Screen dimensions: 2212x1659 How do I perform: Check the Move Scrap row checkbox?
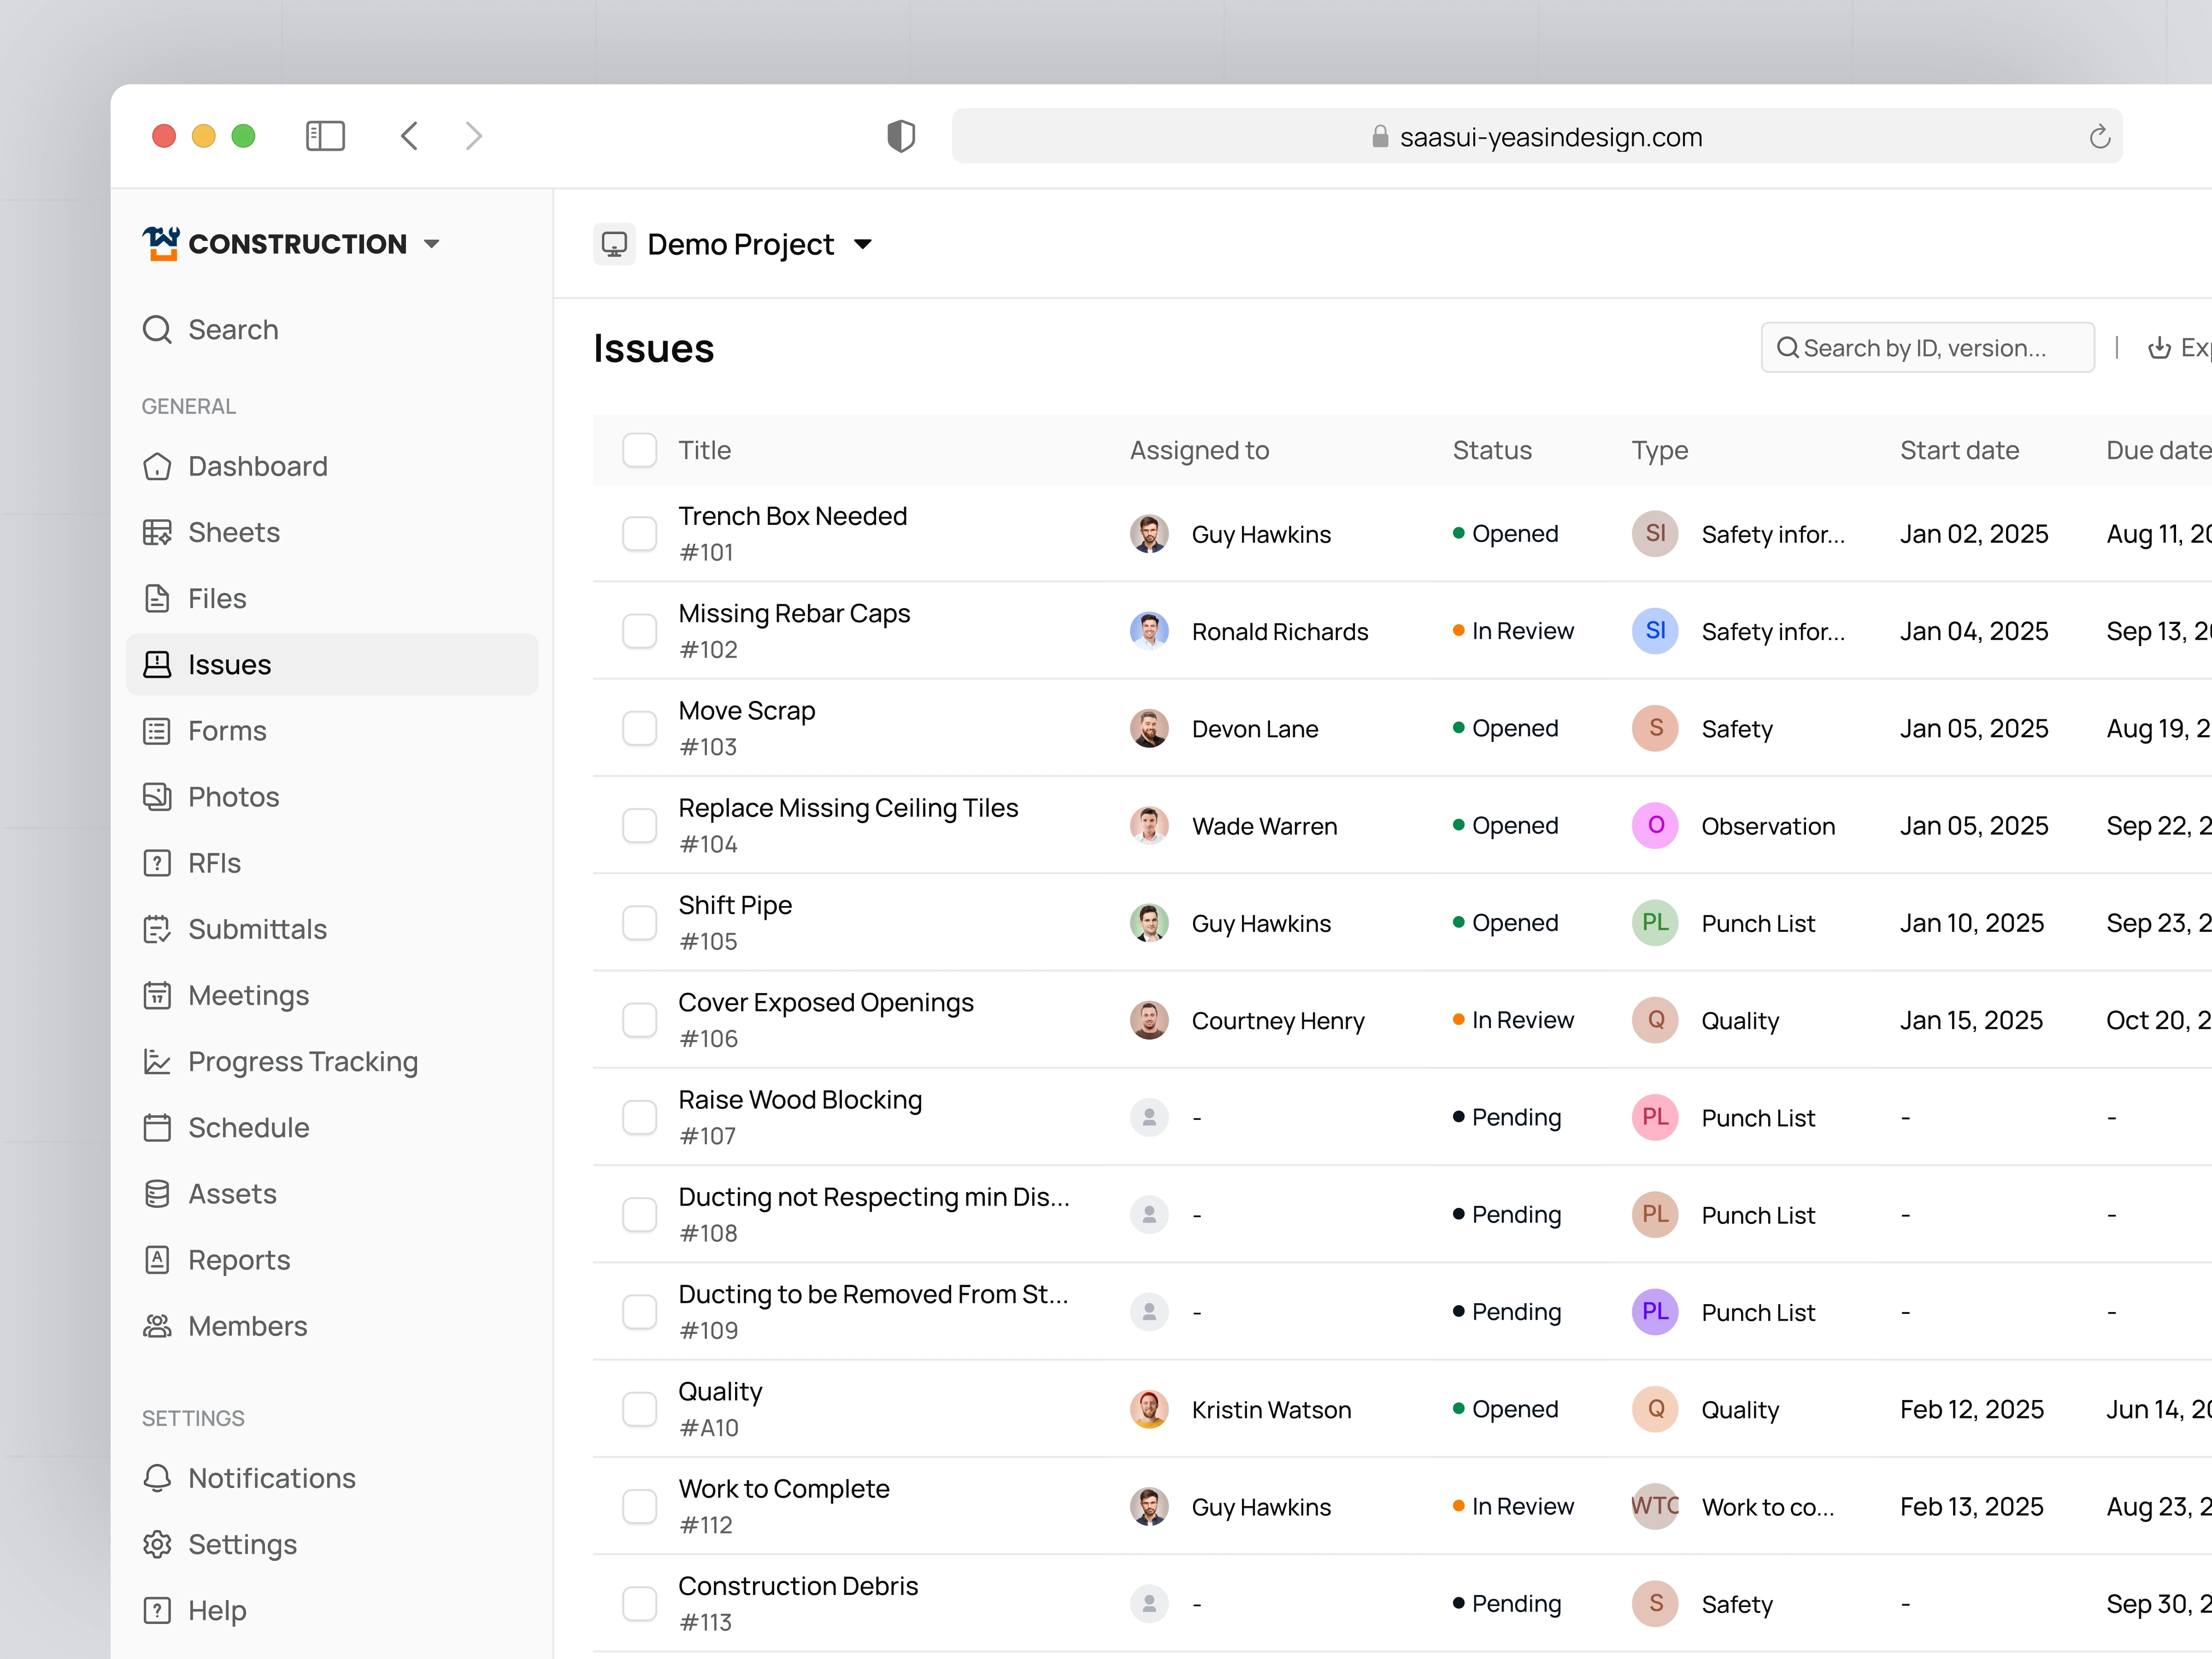pos(639,728)
